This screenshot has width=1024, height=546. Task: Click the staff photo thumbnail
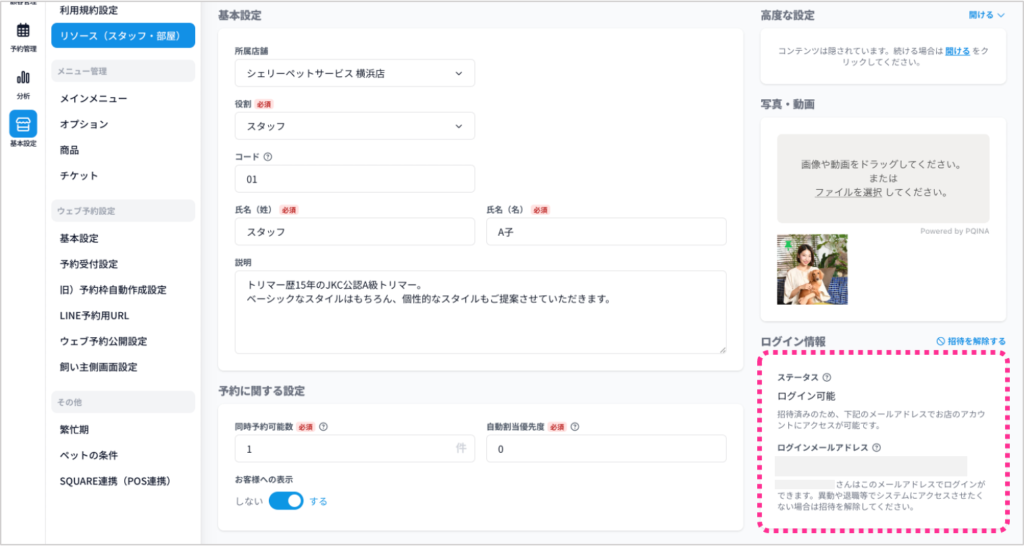point(812,269)
